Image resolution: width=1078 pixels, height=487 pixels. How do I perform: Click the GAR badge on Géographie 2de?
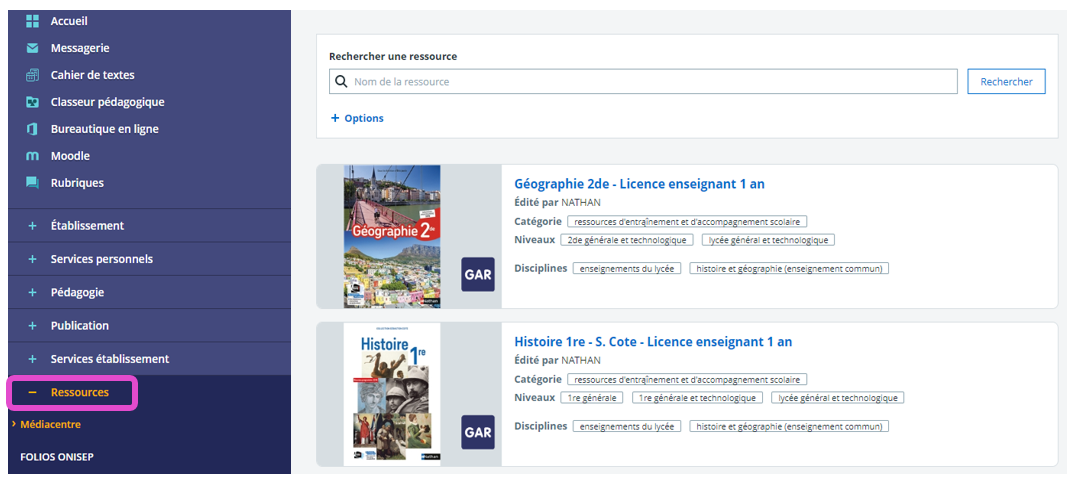(x=478, y=275)
